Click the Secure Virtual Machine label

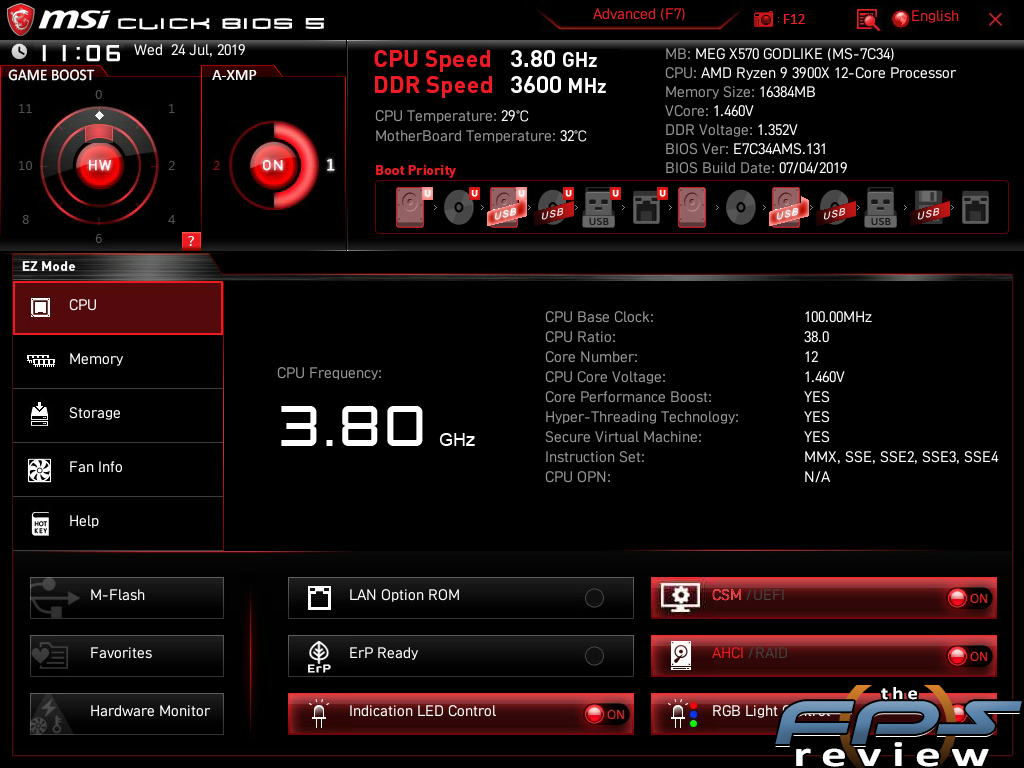(x=623, y=437)
